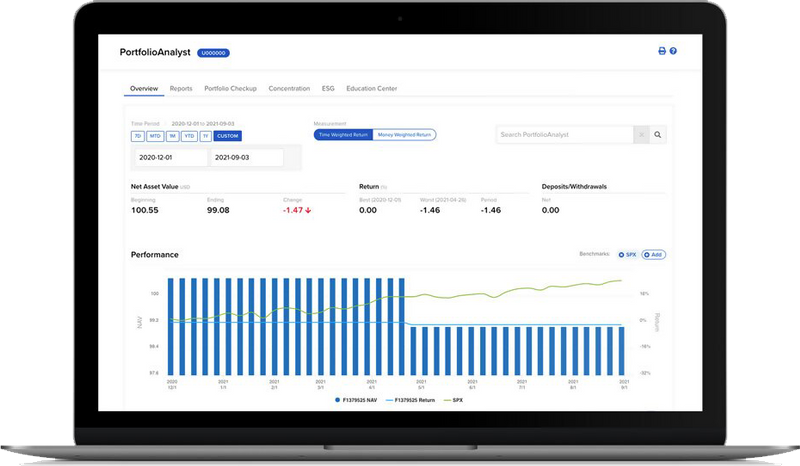This screenshot has height=466, width=800.
Task: Select the 1Y time period
Action: coord(206,136)
